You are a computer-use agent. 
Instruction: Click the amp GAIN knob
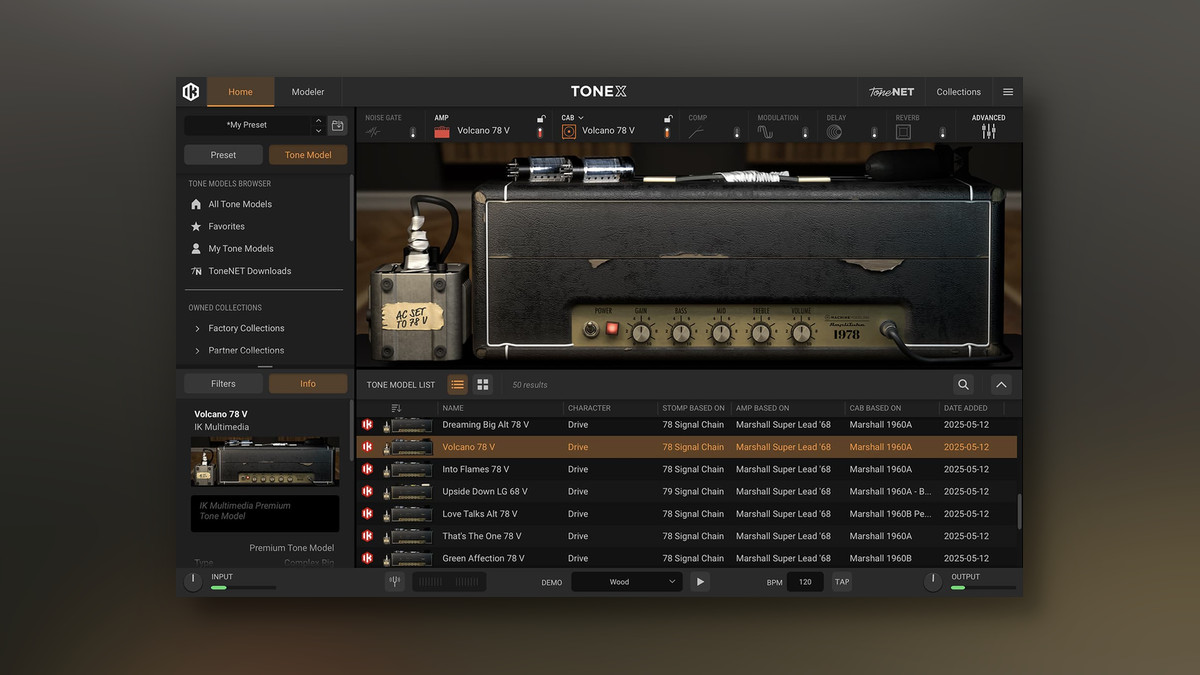(x=641, y=332)
